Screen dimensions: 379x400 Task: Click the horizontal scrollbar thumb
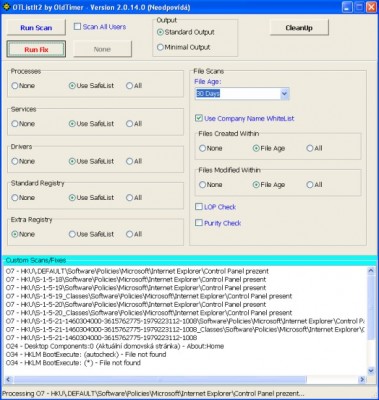pyautogui.click(x=160, y=379)
